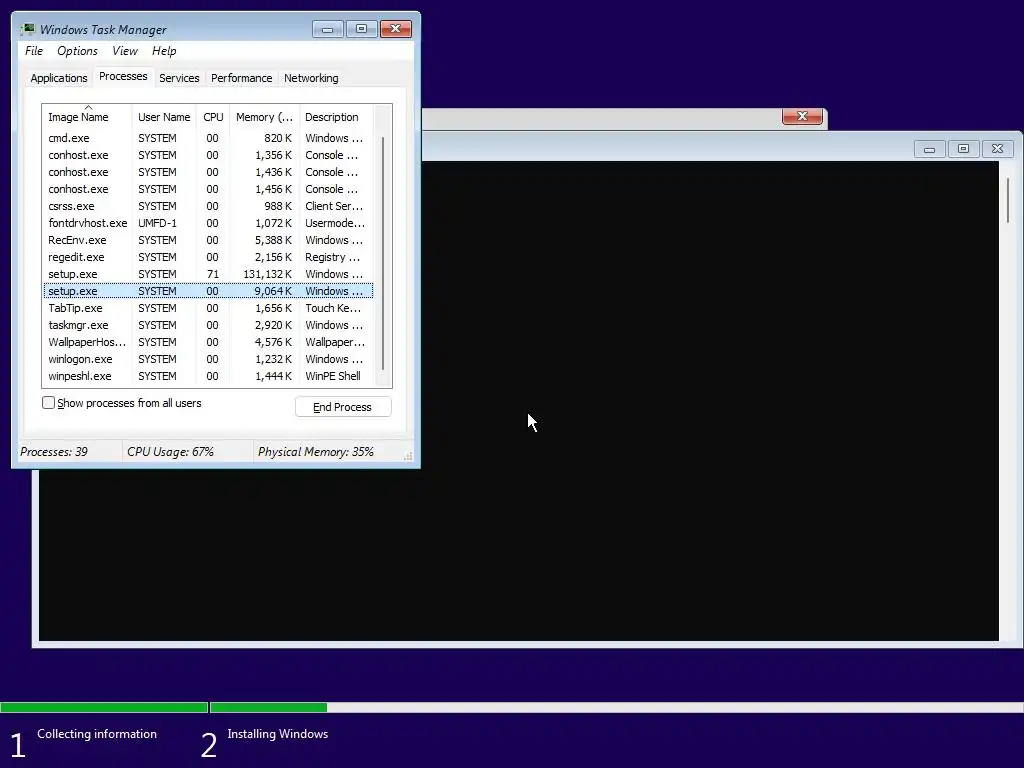Click the Client Ser... description cell
This screenshot has height=768, width=1024.
click(x=334, y=206)
